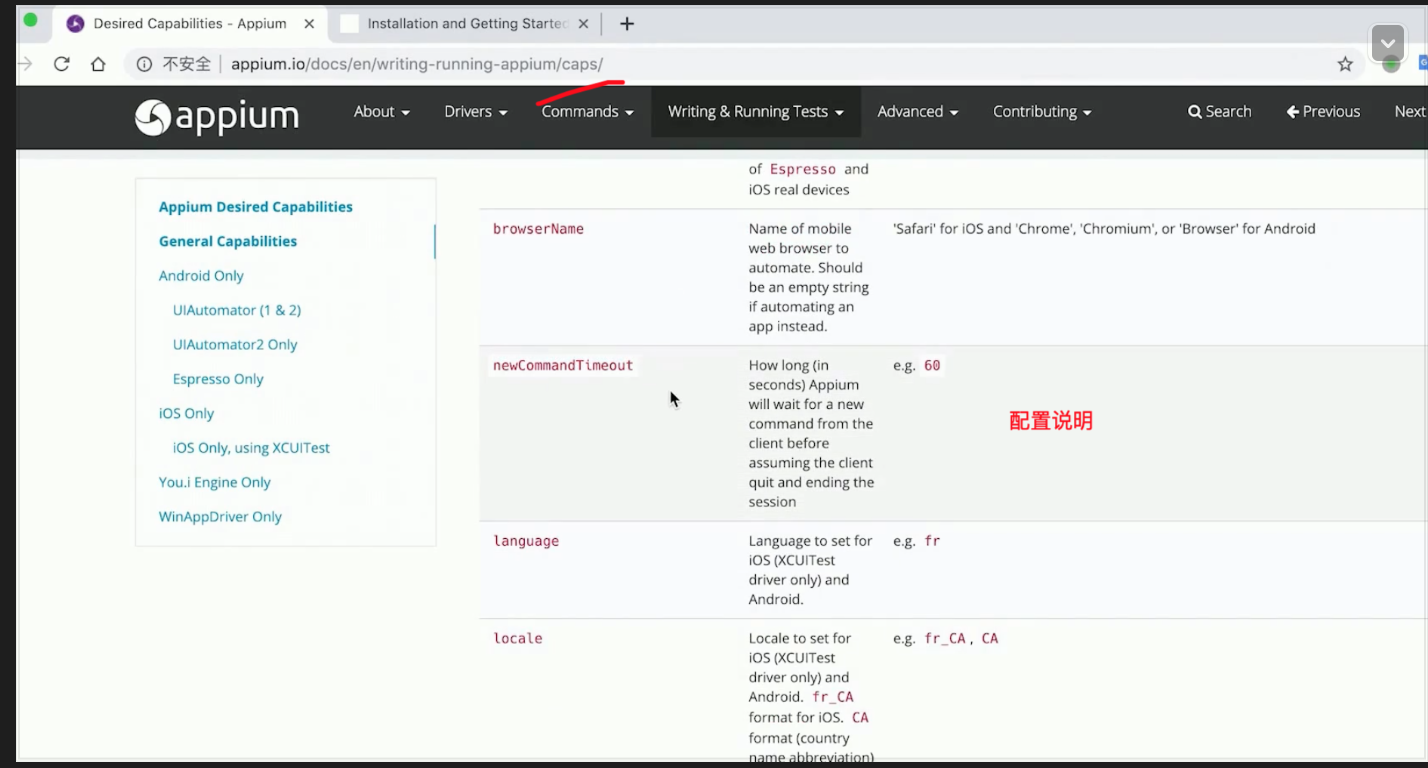Viewport: 1428px width, 768px height.
Task: Click the Appium logo
Action: (x=217, y=117)
